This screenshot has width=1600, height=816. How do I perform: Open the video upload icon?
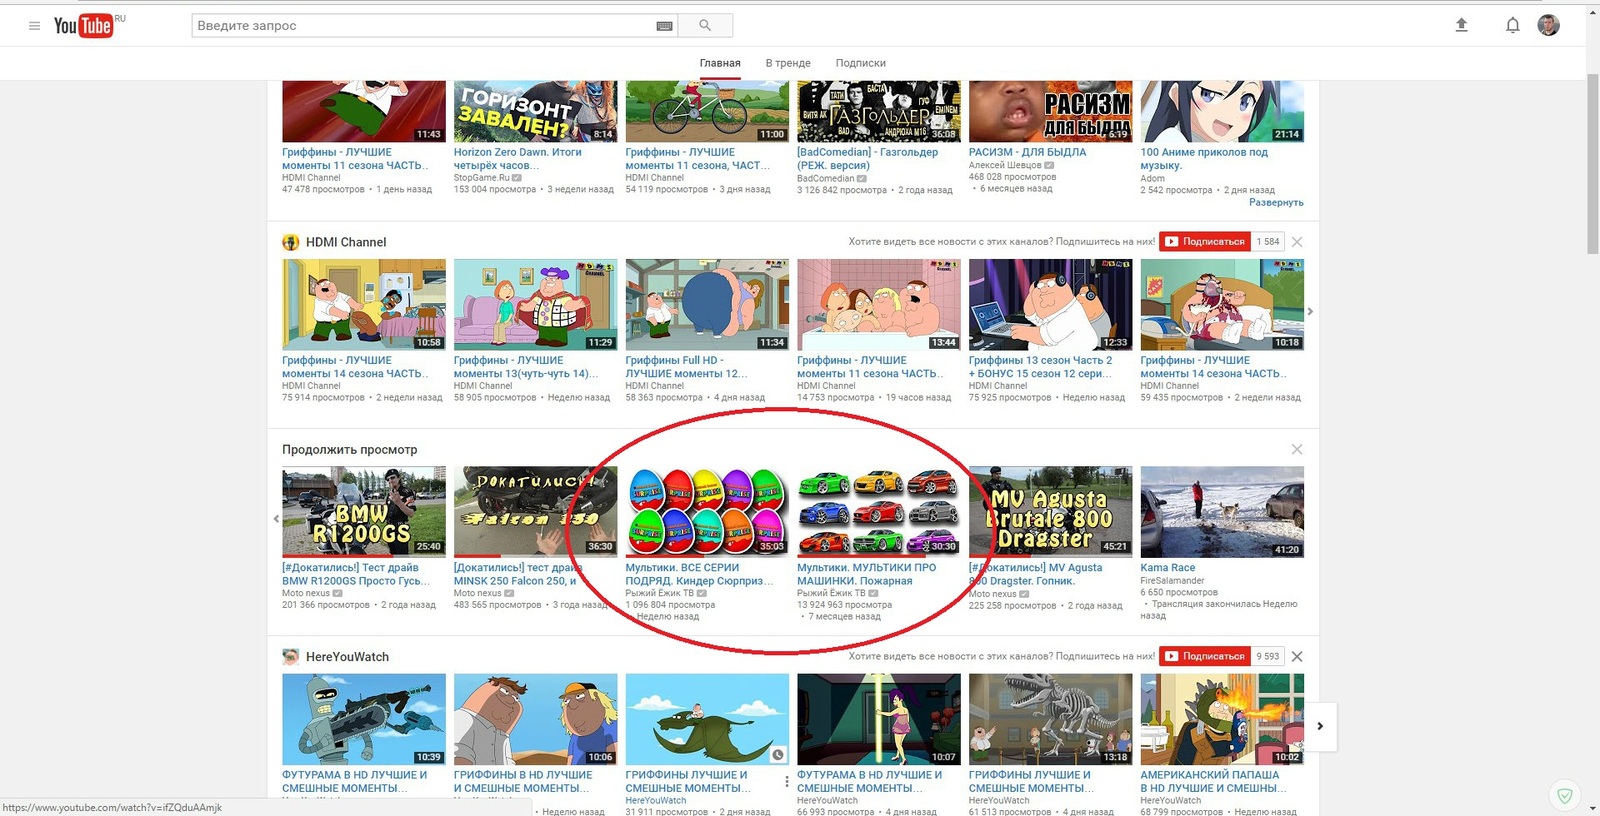[x=1461, y=25]
